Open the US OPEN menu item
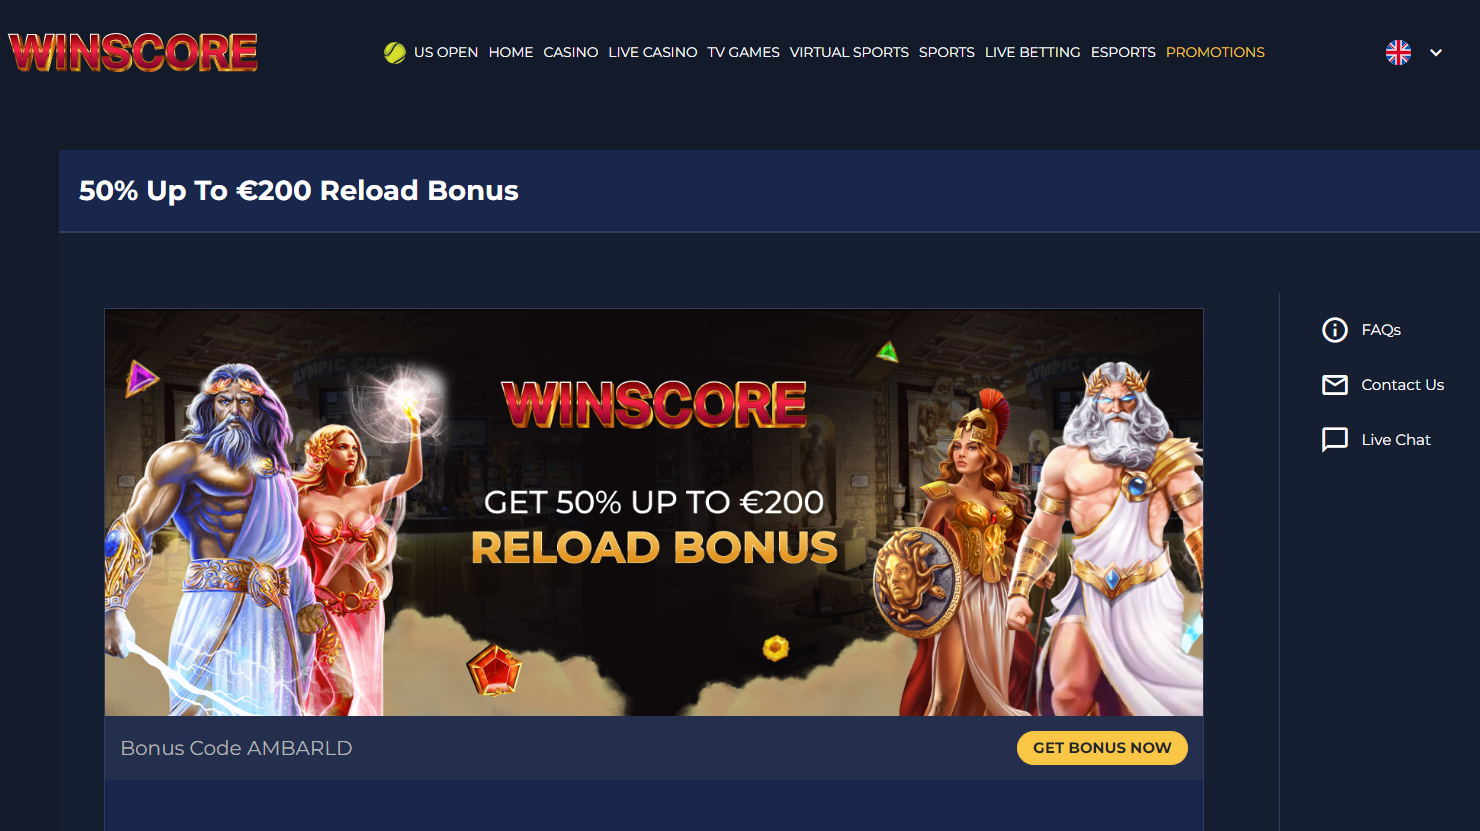Viewport: 1480px width, 831px height. point(446,52)
